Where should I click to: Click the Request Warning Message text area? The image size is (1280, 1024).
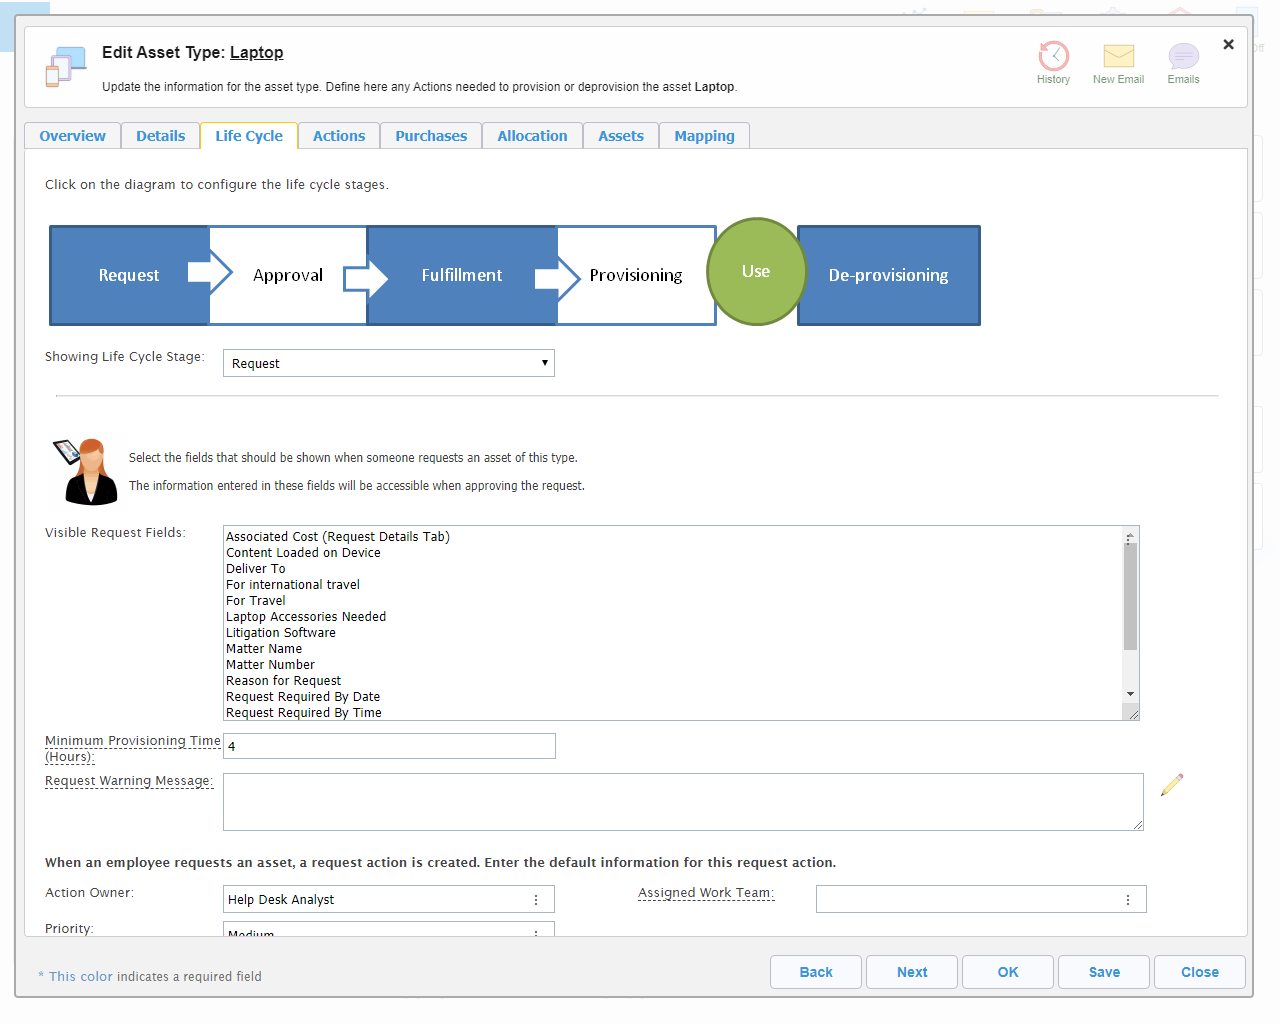point(683,802)
